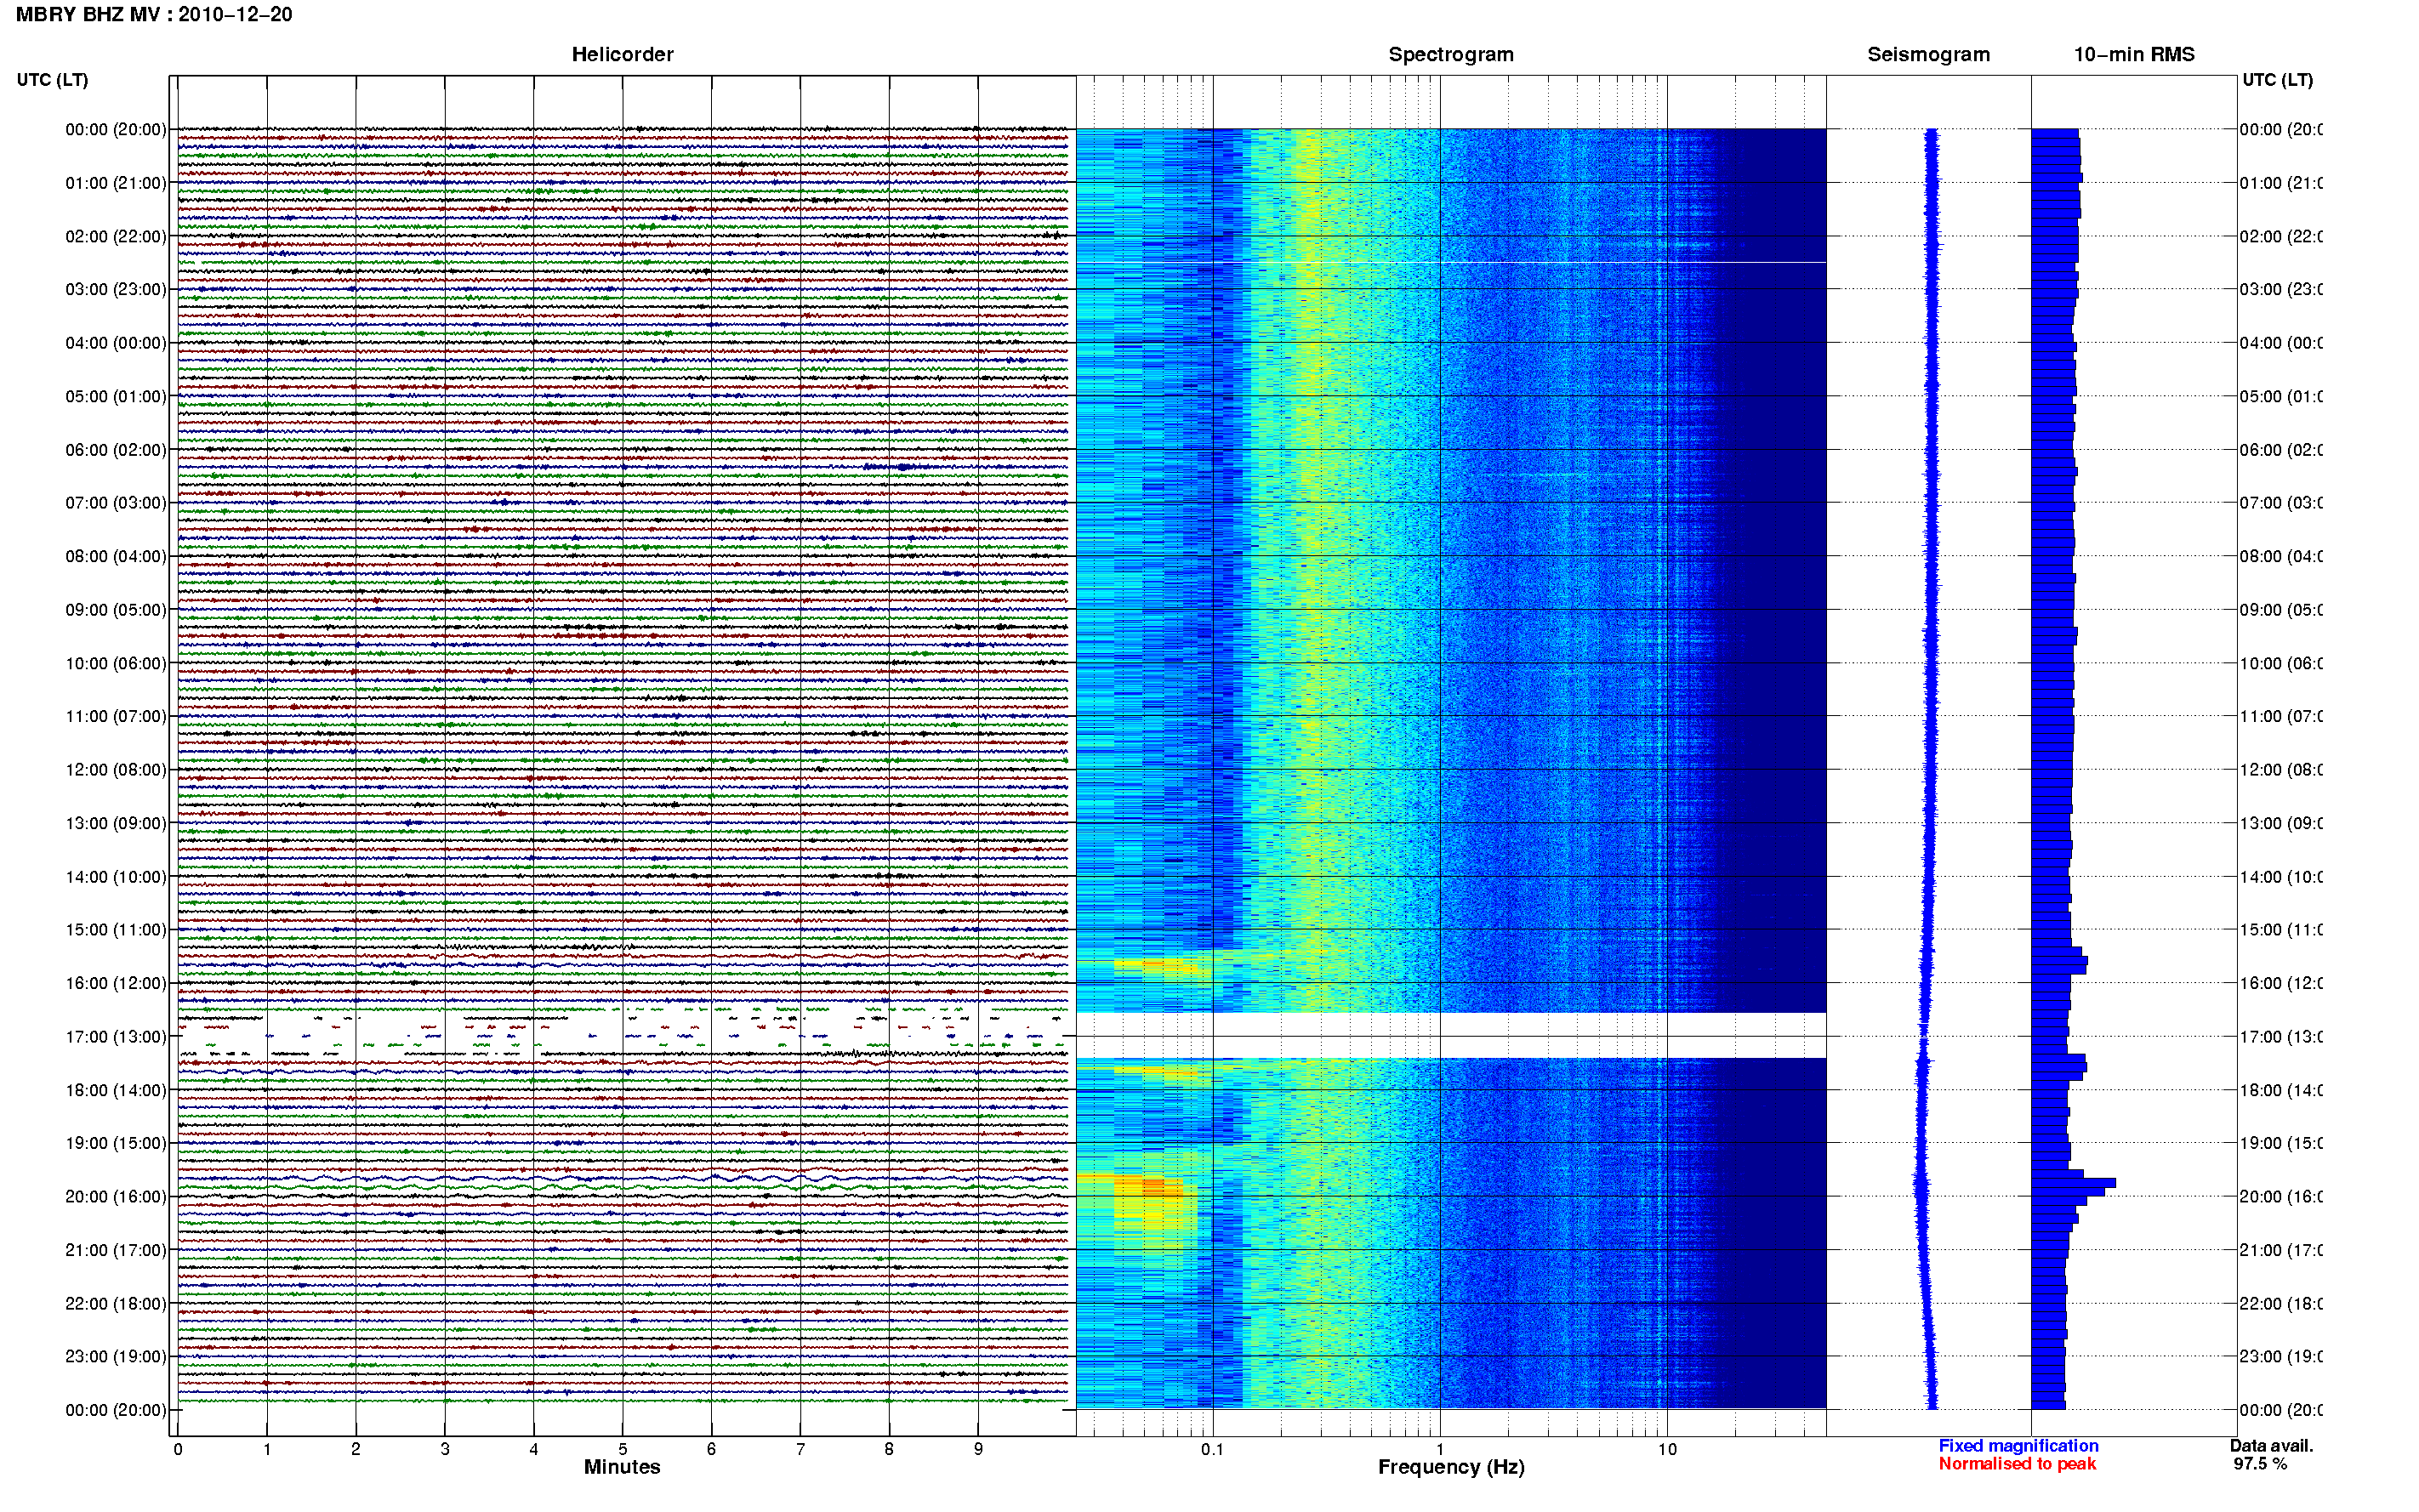Viewport: 2419px width, 1512px height.
Task: Click the left 15:00 (11:00) time label
Action: [x=116, y=929]
